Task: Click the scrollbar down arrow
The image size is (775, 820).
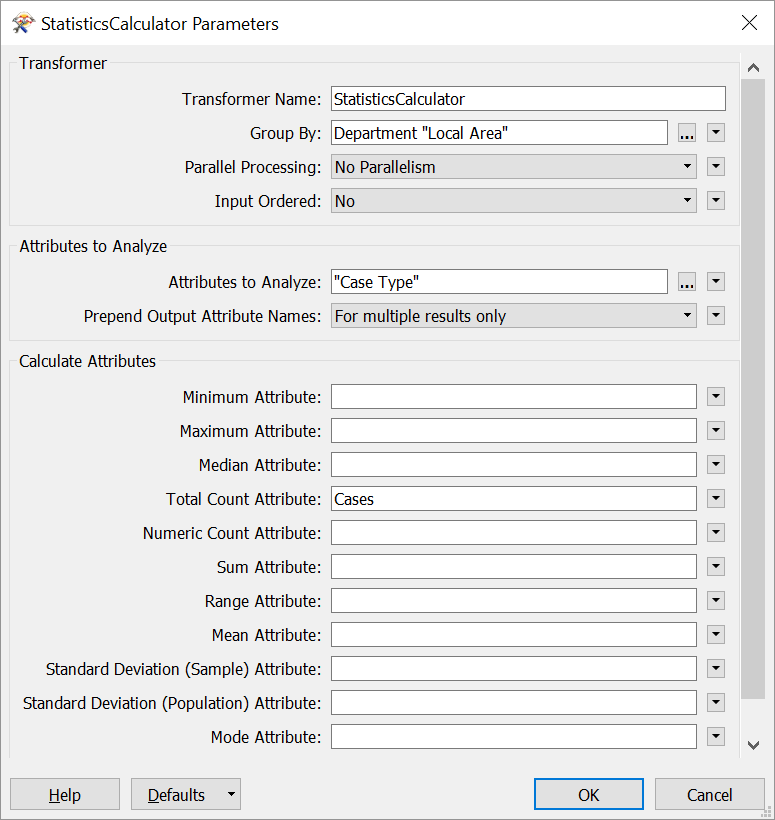Action: [x=753, y=745]
